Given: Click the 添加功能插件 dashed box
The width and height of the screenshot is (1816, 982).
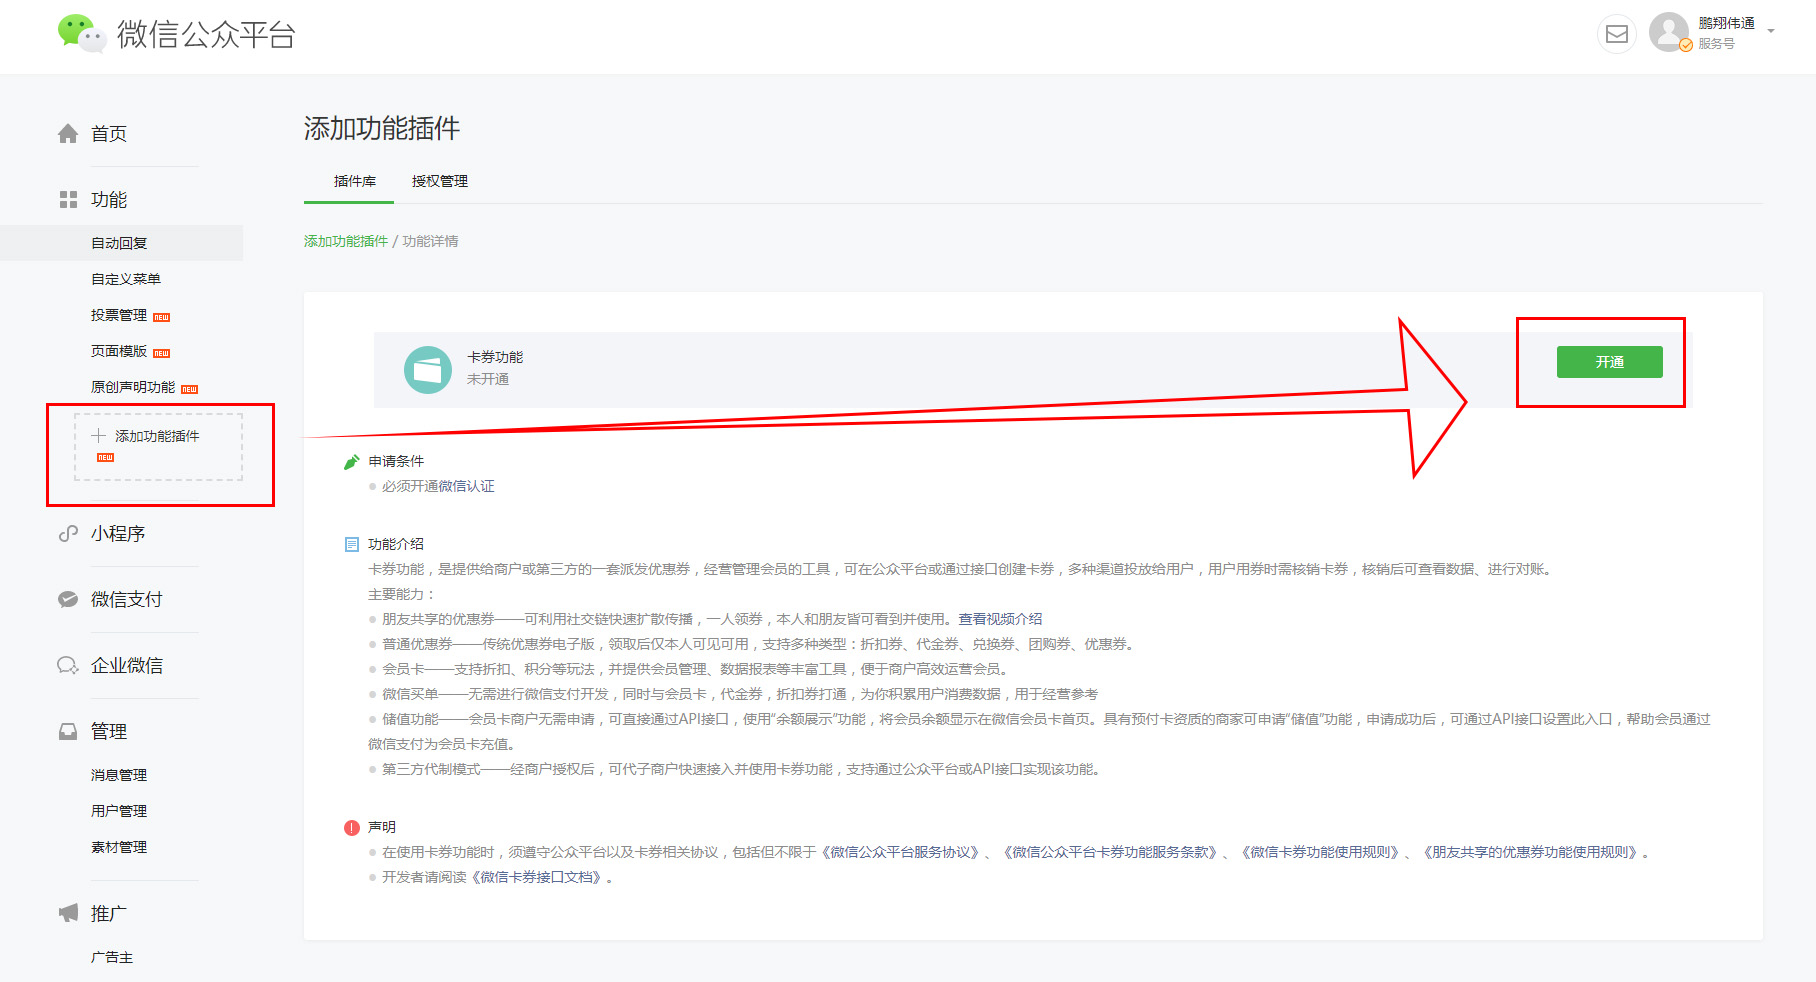Looking at the screenshot, I should point(158,446).
